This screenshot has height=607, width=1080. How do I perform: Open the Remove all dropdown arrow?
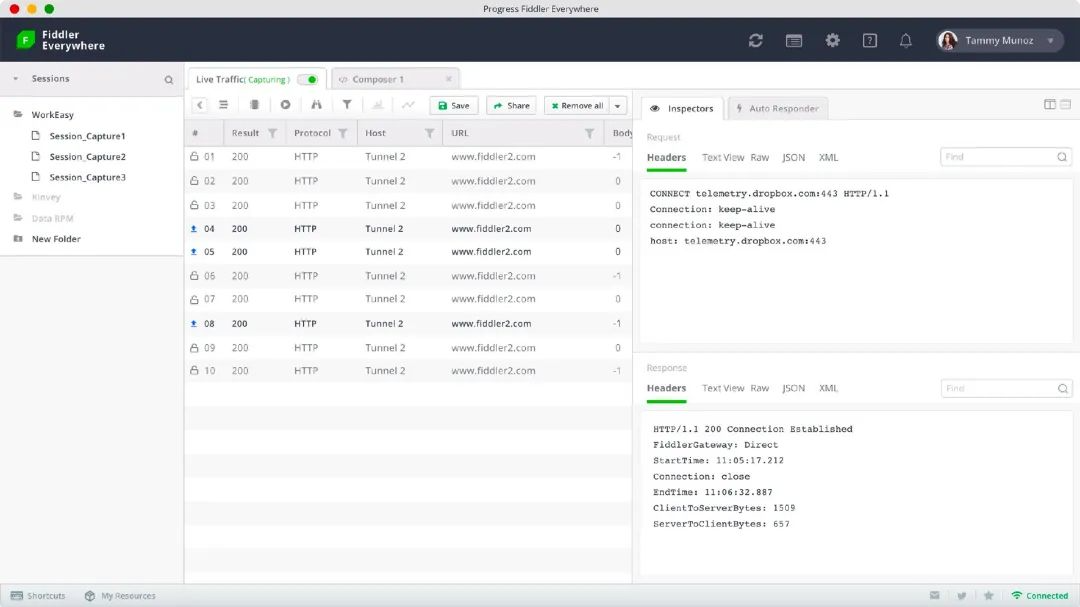pos(618,106)
